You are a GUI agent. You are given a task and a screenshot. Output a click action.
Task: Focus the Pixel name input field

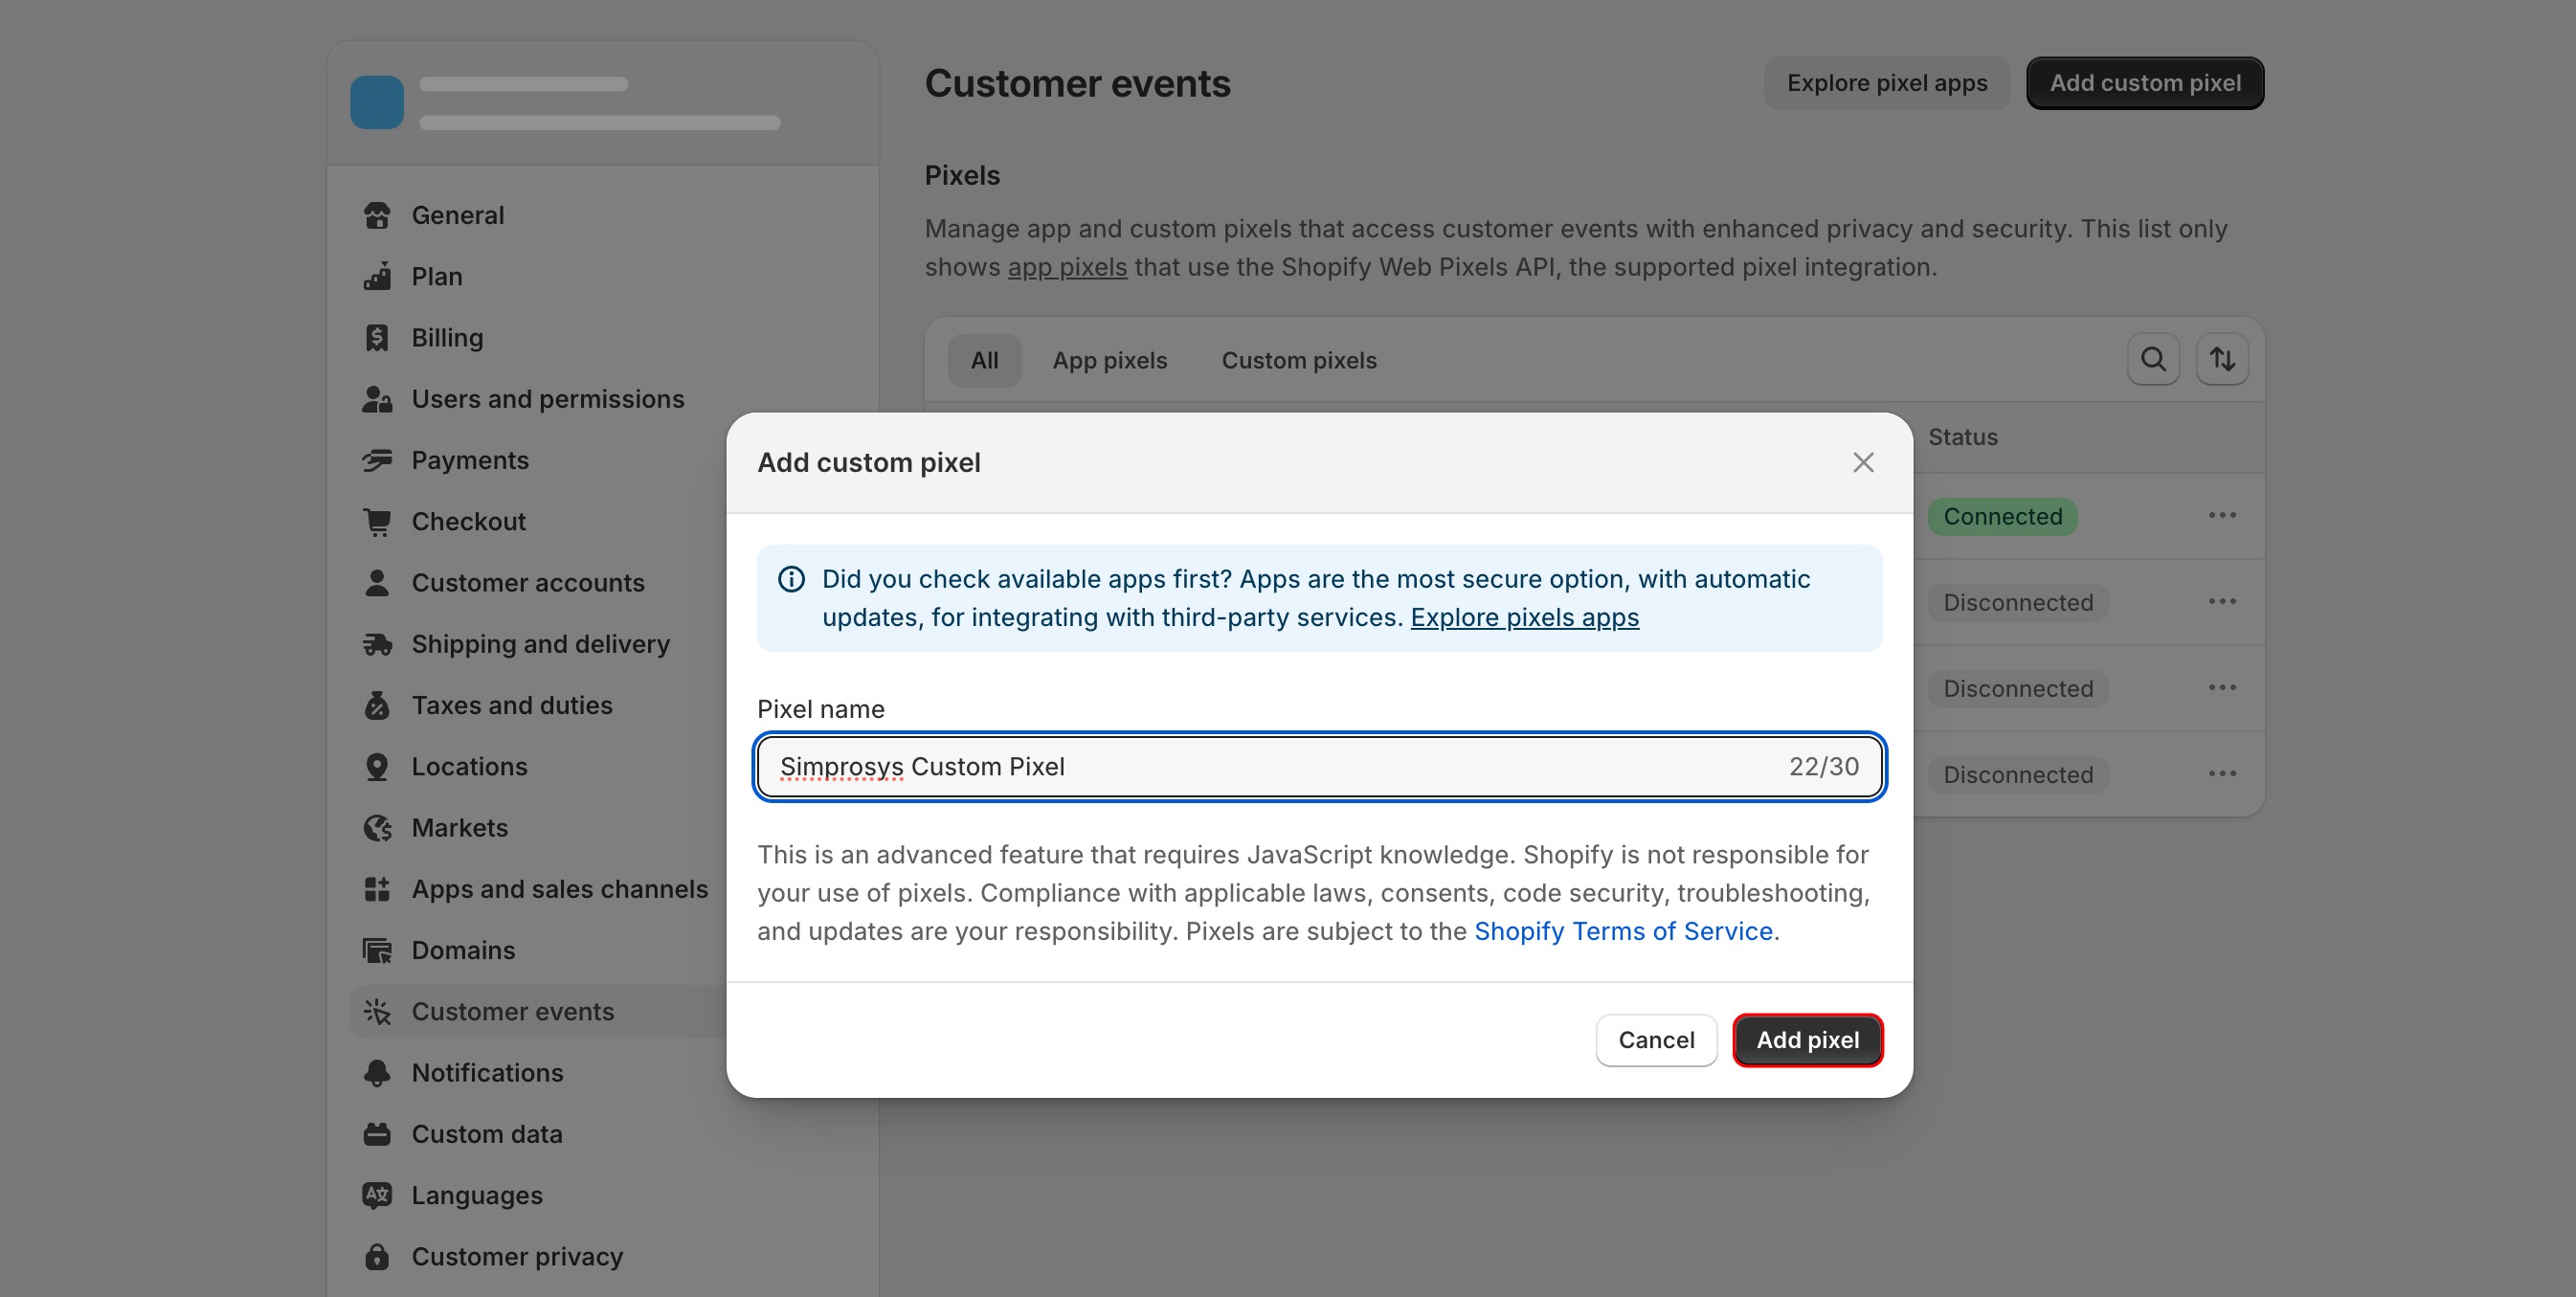[1319, 766]
